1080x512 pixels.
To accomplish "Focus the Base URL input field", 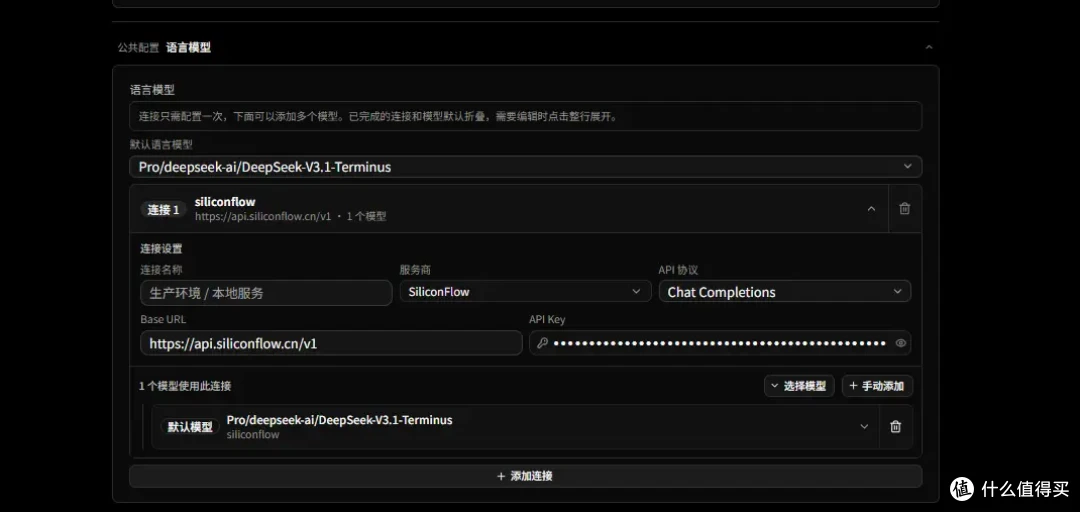I will tap(331, 343).
